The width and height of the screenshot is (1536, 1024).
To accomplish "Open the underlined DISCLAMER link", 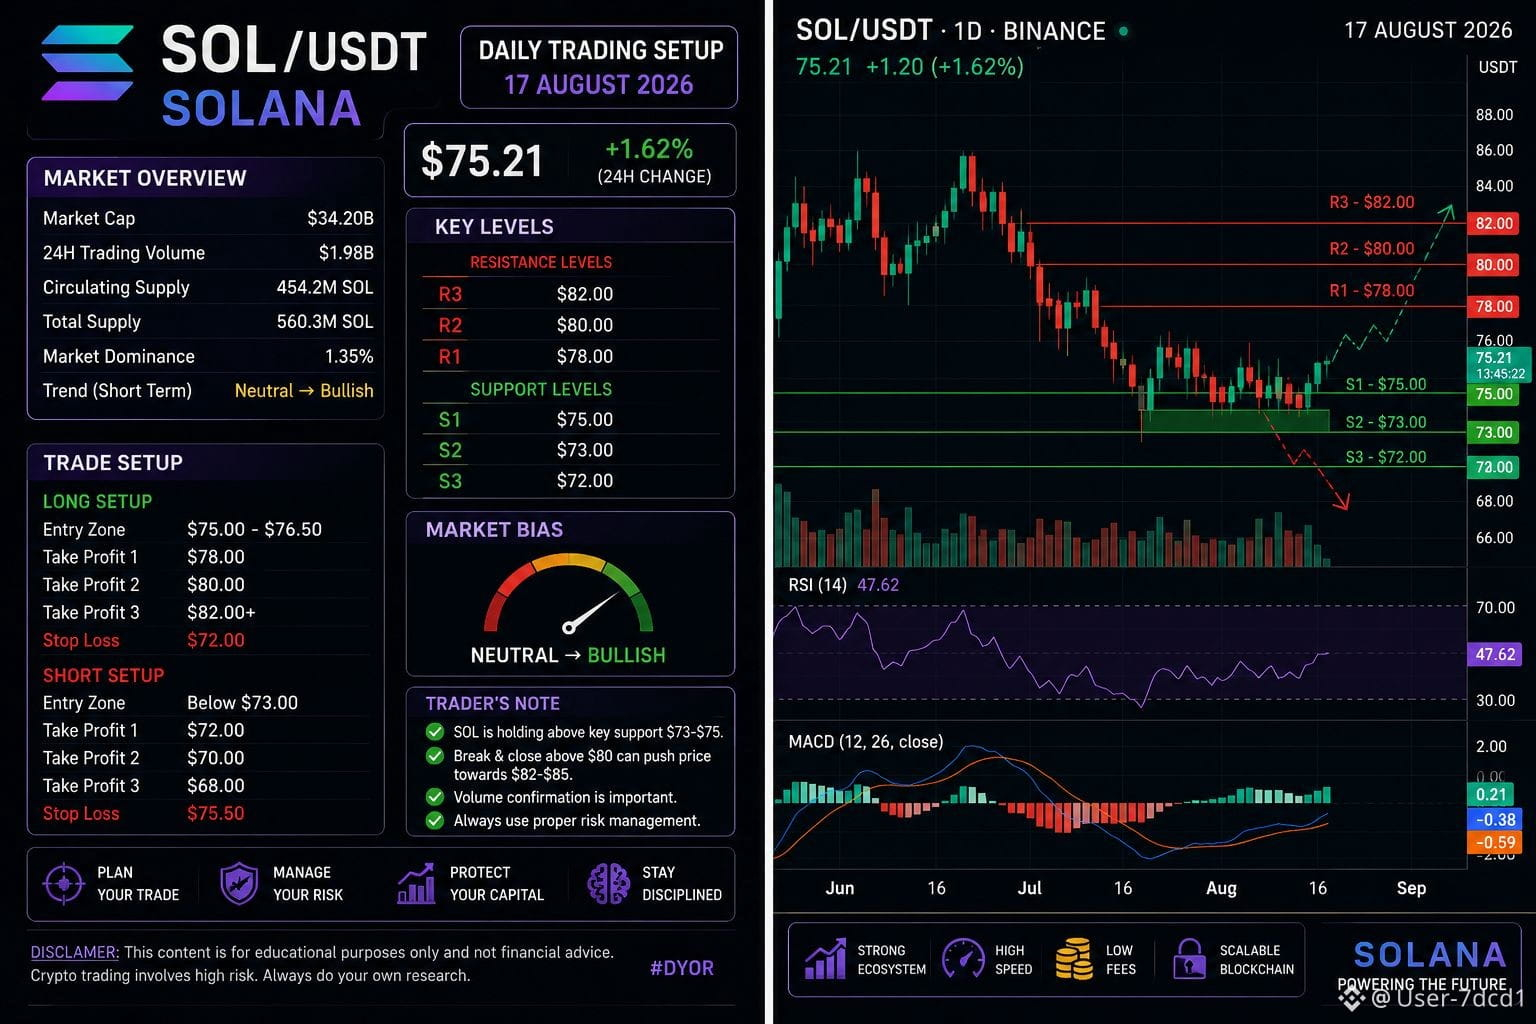I will click(75, 952).
